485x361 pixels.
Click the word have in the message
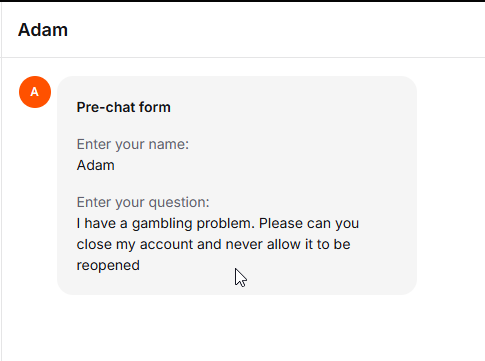(100, 223)
